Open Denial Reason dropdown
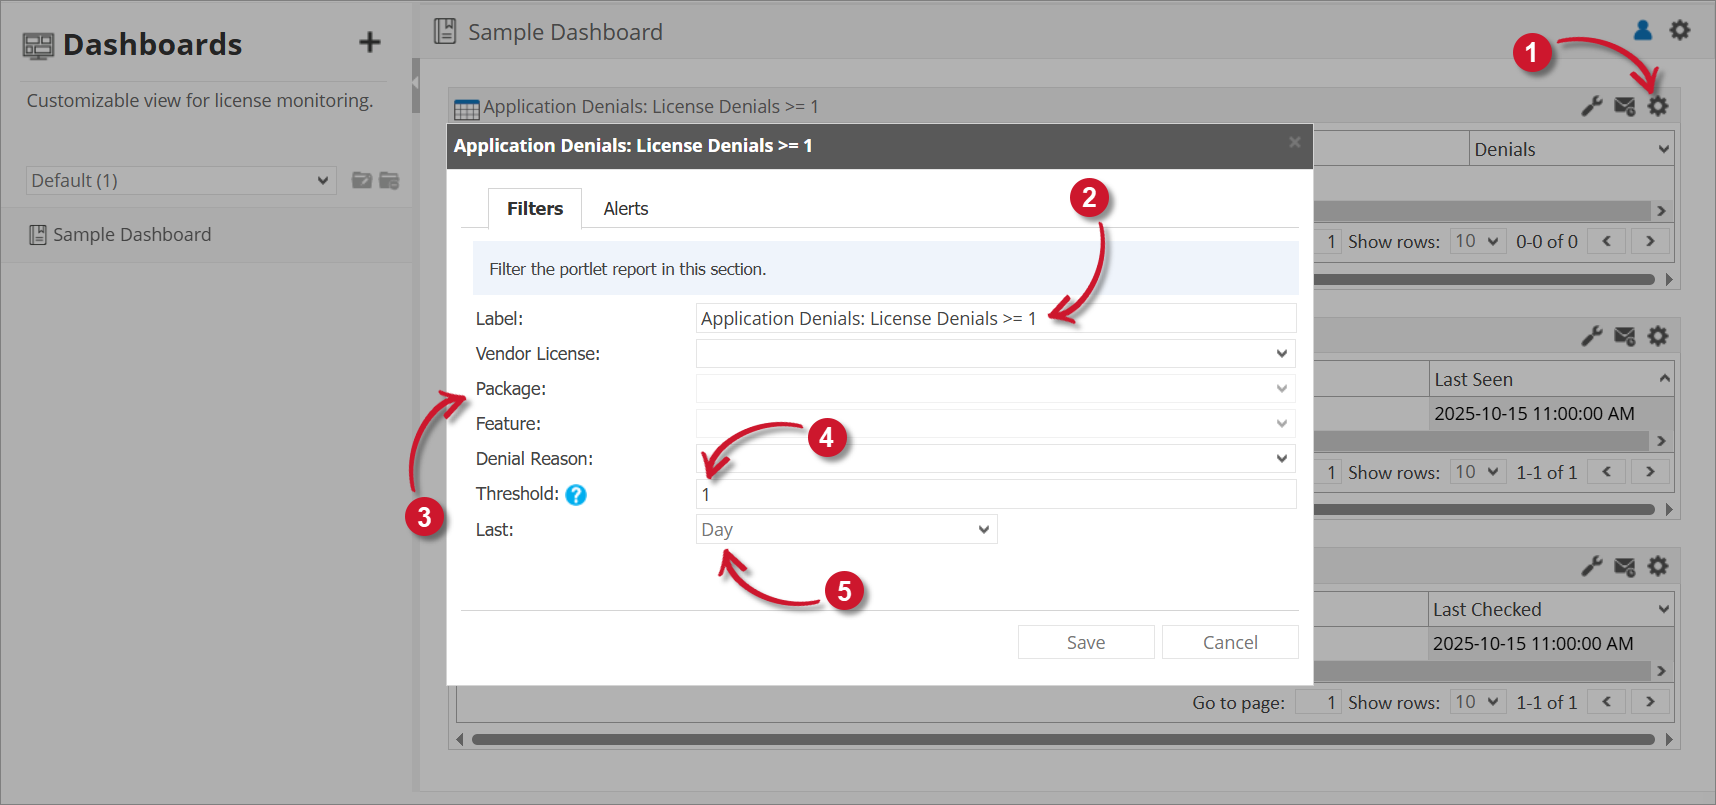Viewport: 1716px width, 805px height. (x=996, y=458)
